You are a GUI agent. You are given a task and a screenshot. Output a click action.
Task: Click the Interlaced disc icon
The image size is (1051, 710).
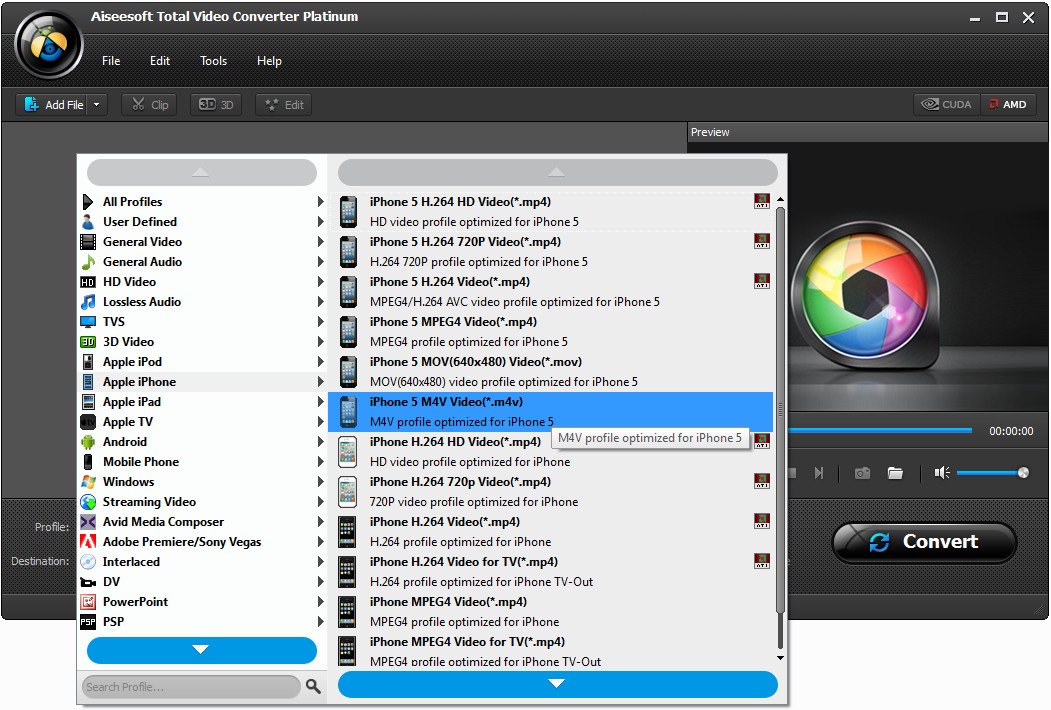pos(88,562)
